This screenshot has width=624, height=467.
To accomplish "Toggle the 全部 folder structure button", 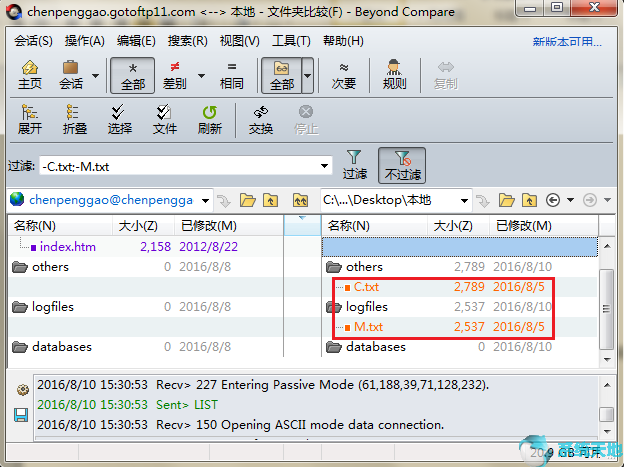I will point(281,75).
